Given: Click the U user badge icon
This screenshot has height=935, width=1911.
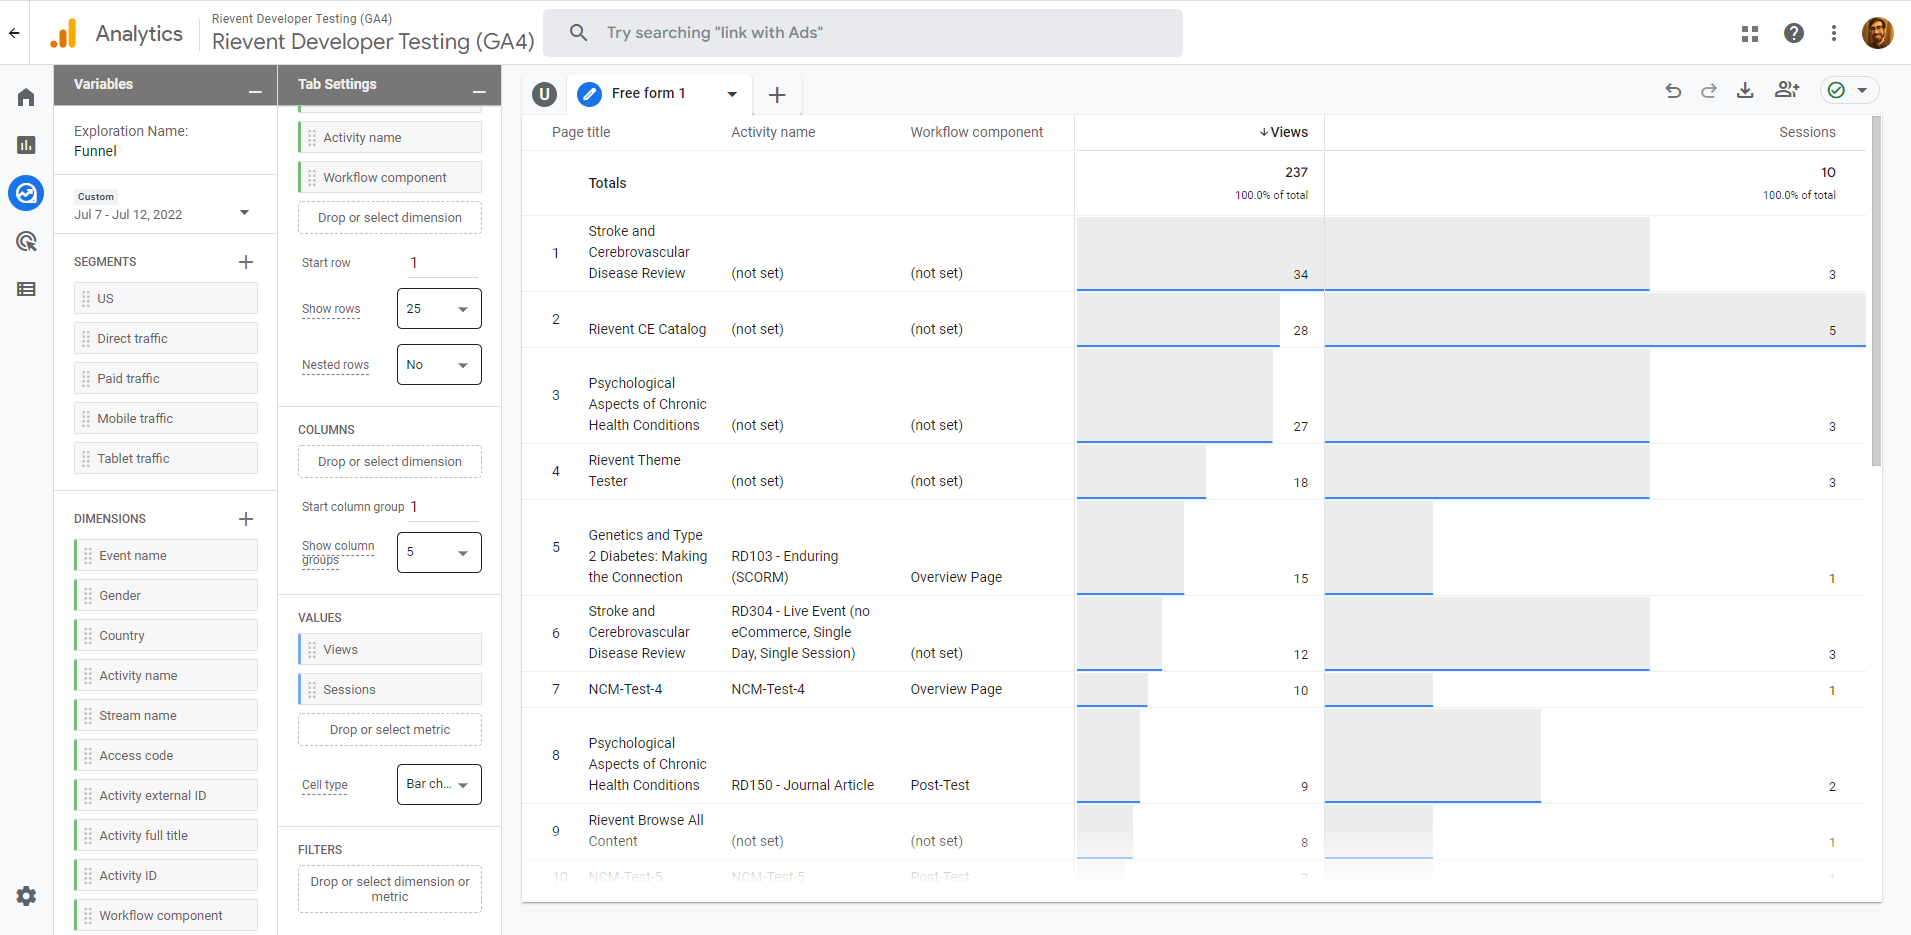Looking at the screenshot, I should 544,94.
